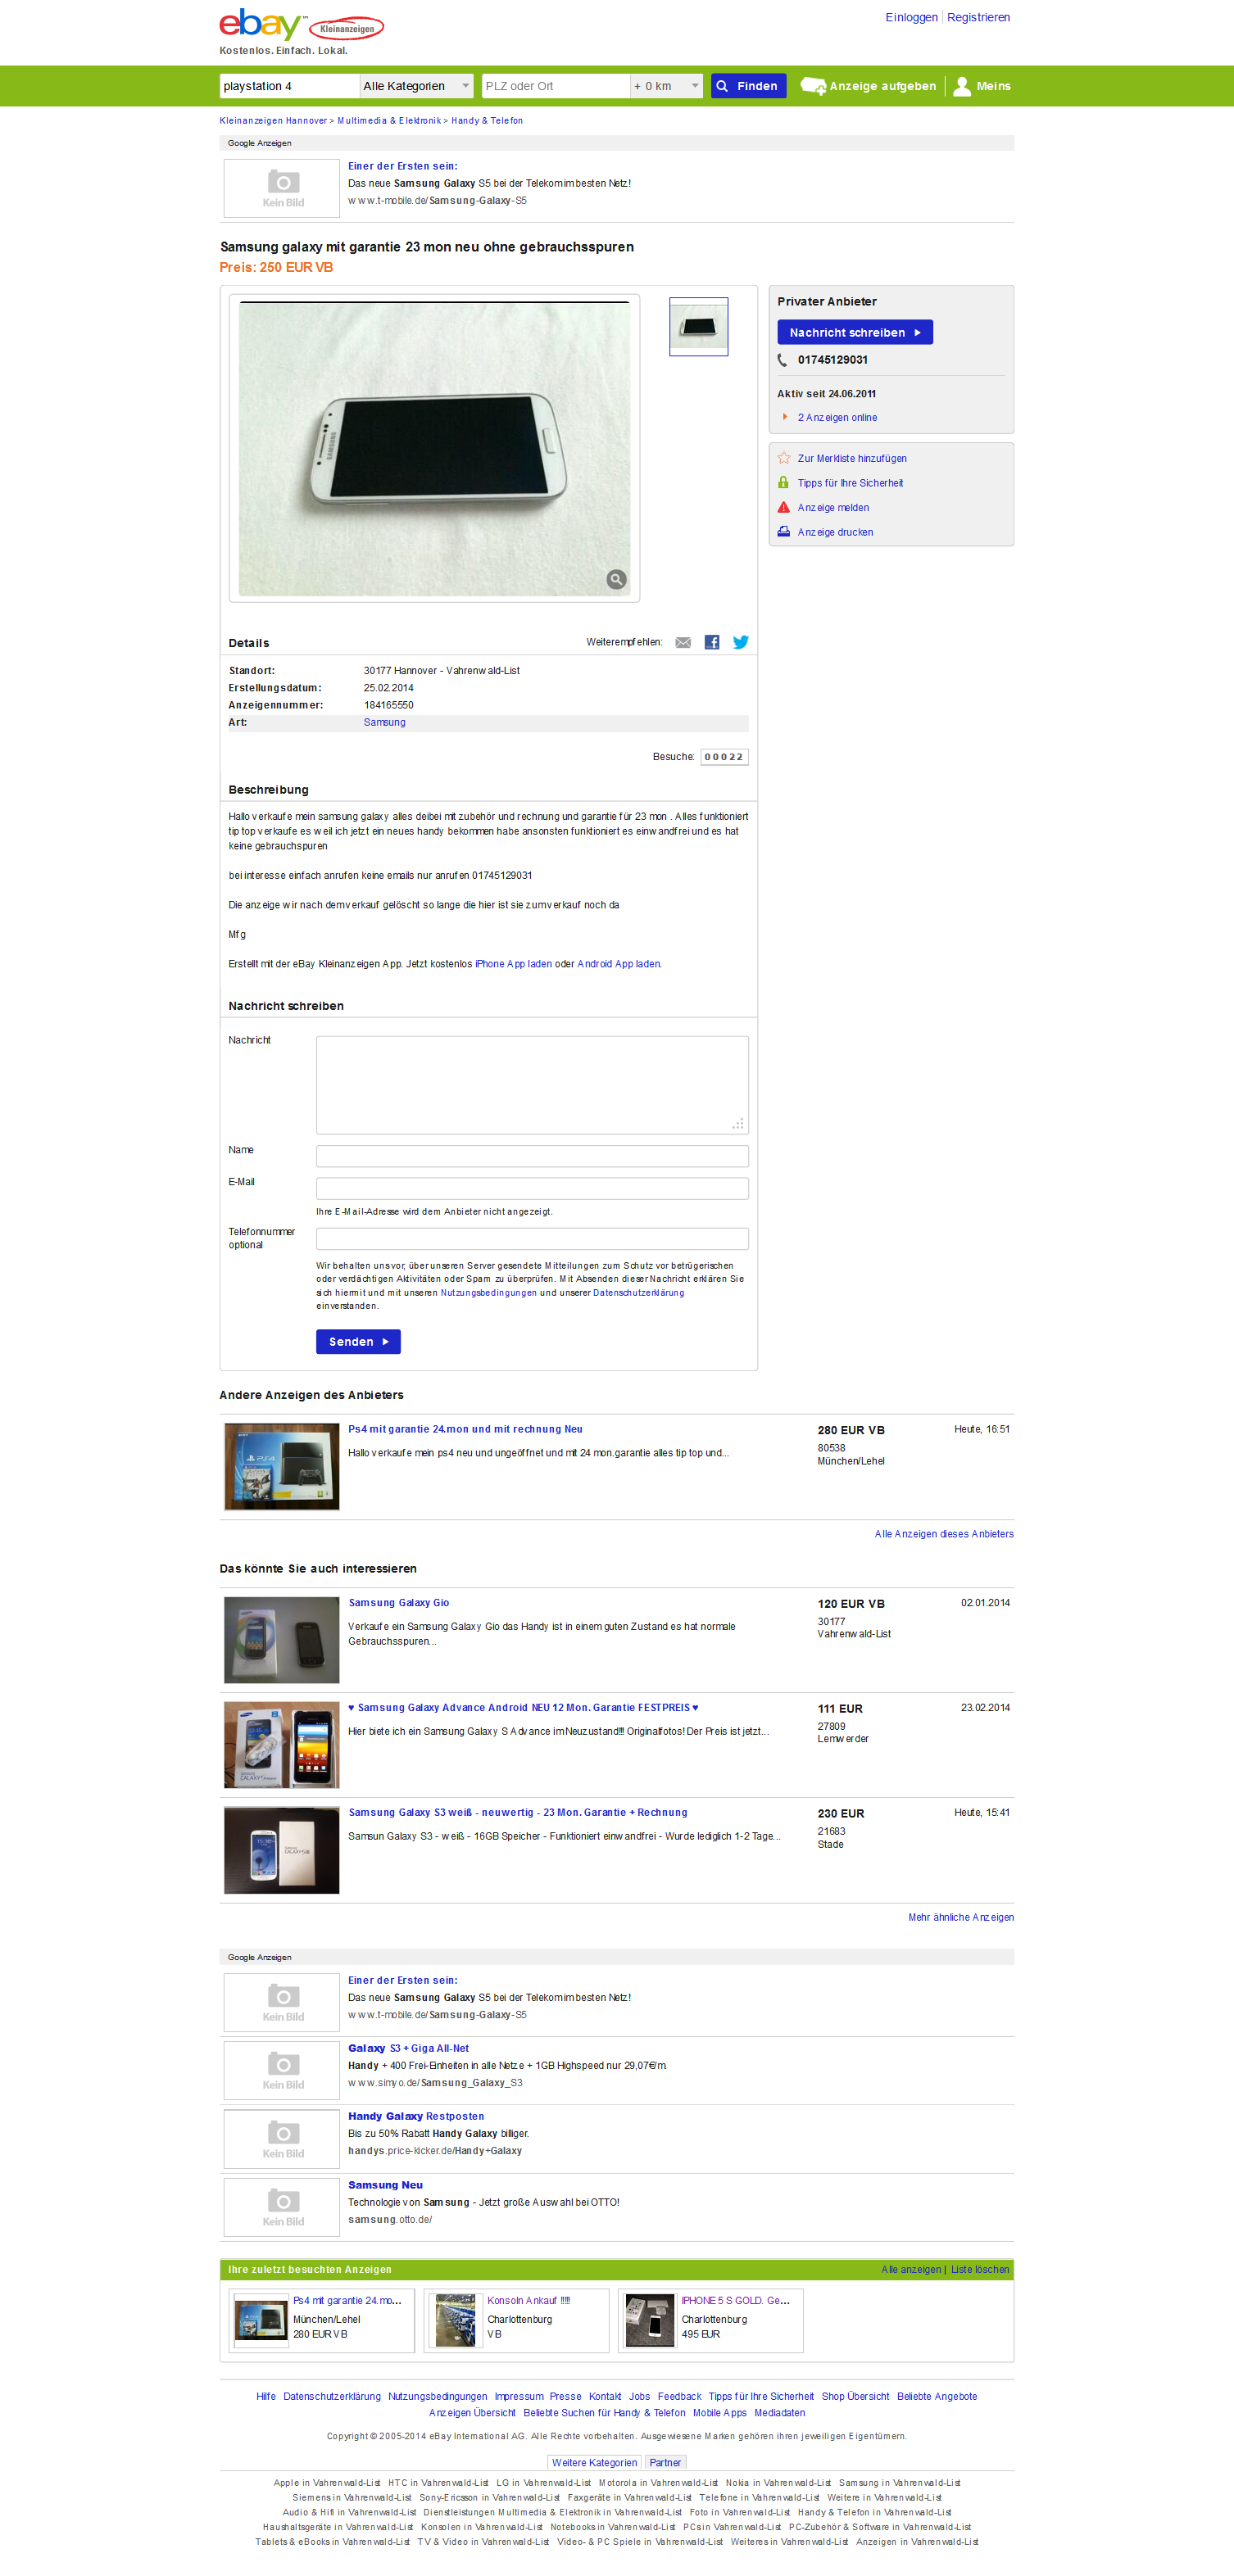
Task: Click the red warning report icon
Action: point(784,508)
